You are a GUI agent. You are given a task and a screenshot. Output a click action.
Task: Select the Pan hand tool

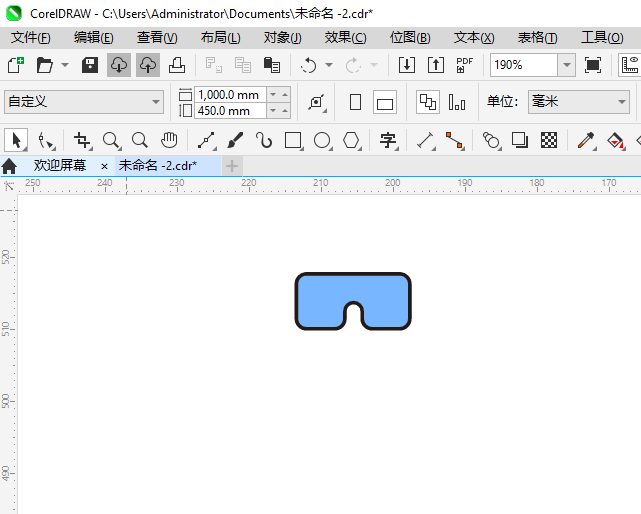[169, 141]
